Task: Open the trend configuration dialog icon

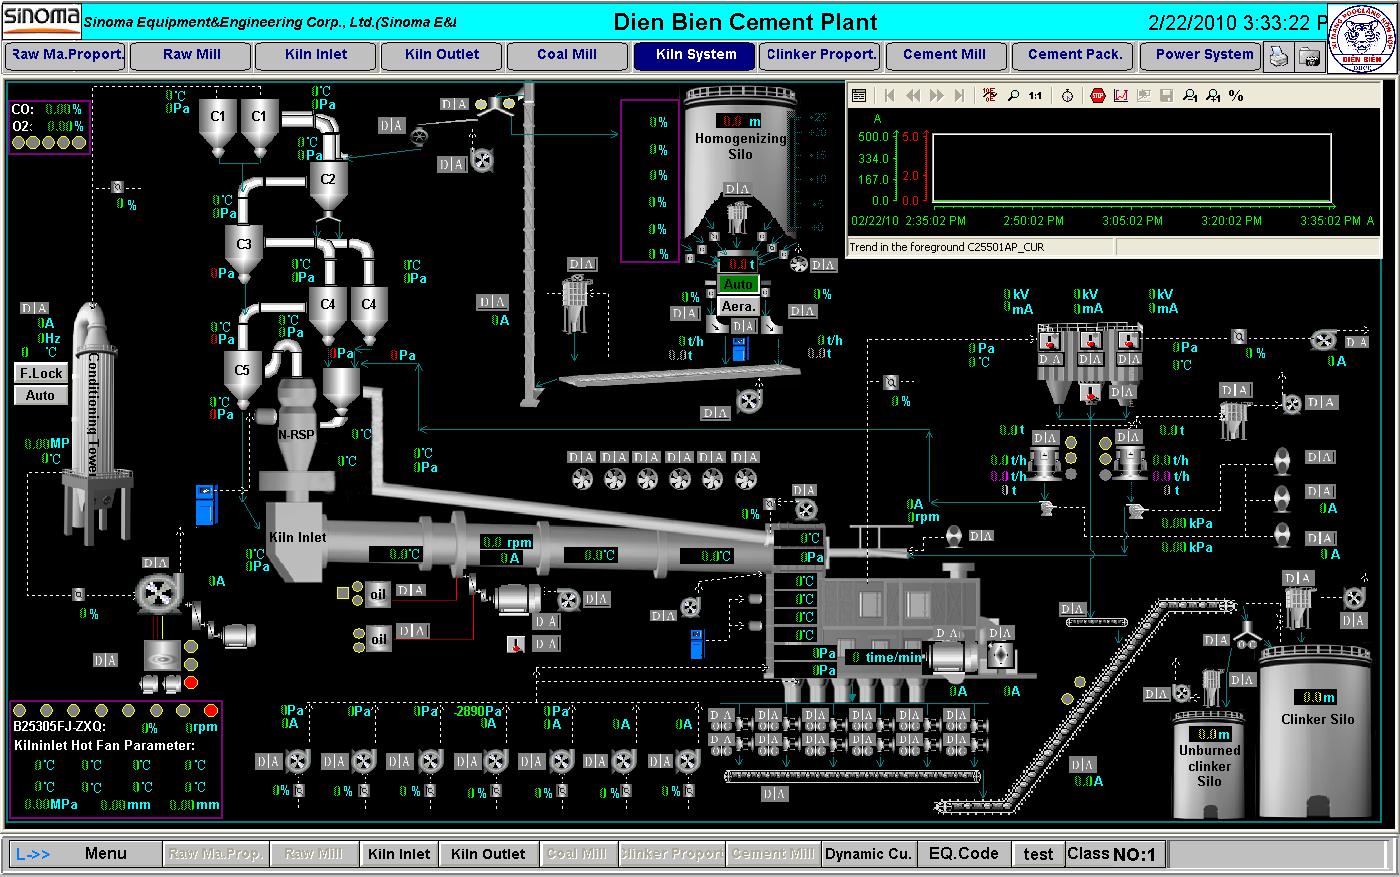Action: (858, 95)
